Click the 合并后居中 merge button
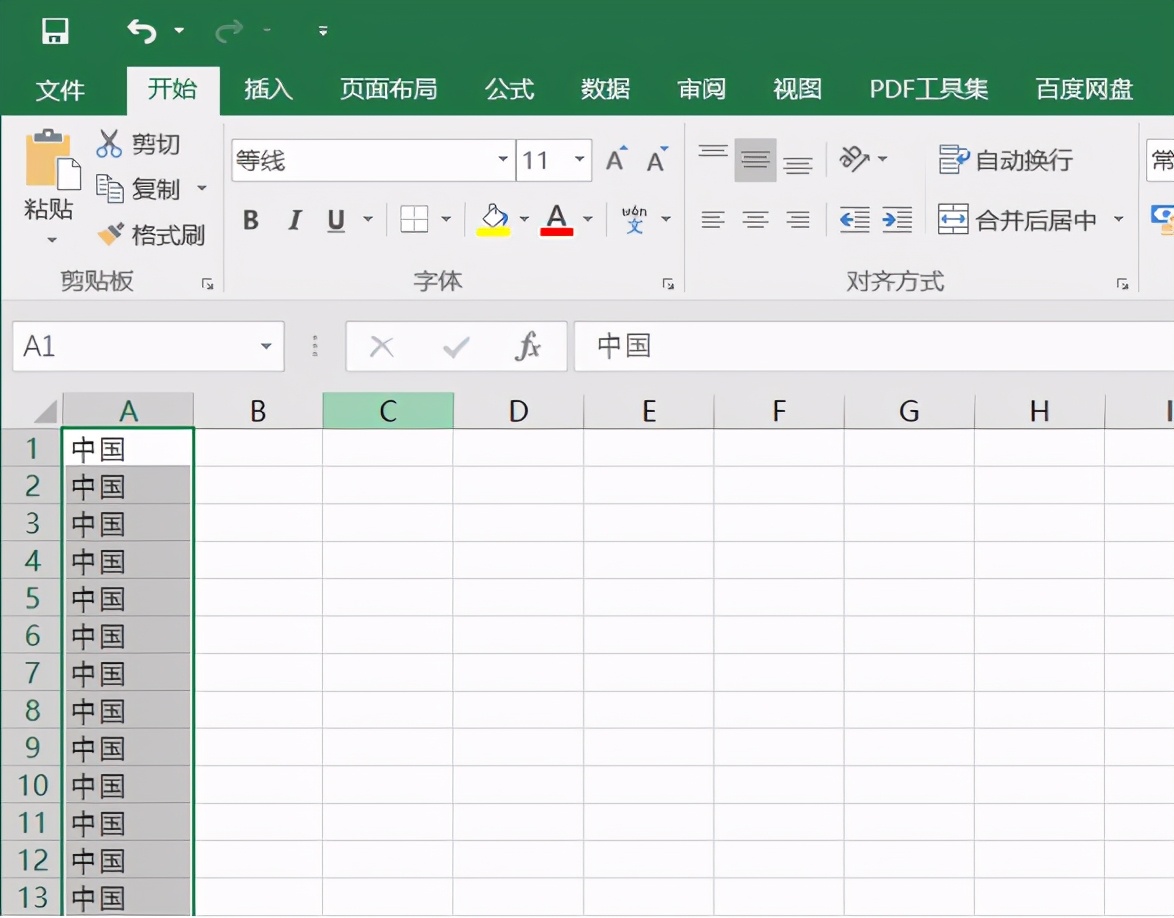 pos(1017,219)
